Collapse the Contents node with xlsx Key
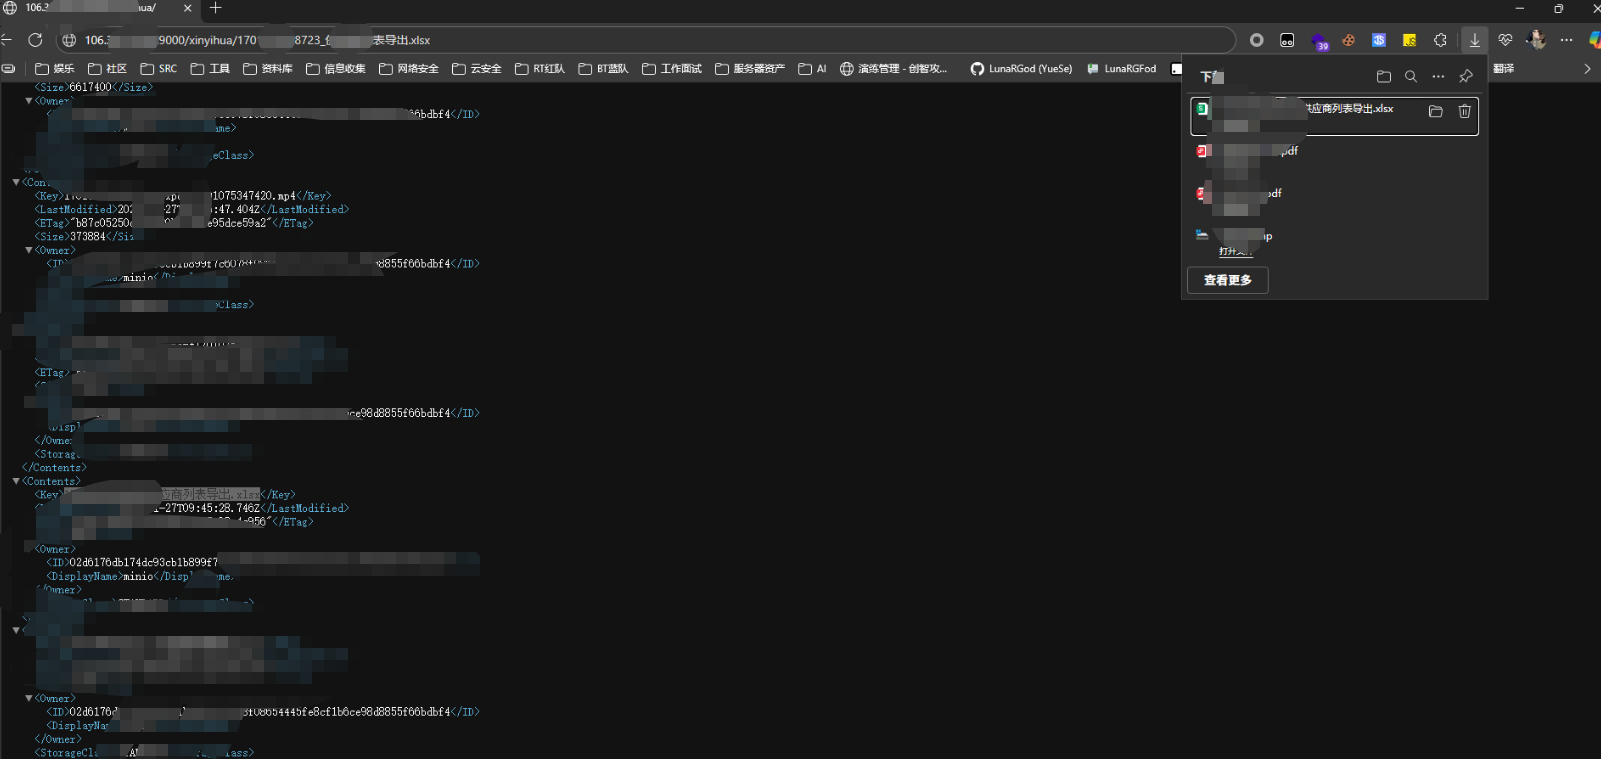The image size is (1601, 759). click(16, 481)
